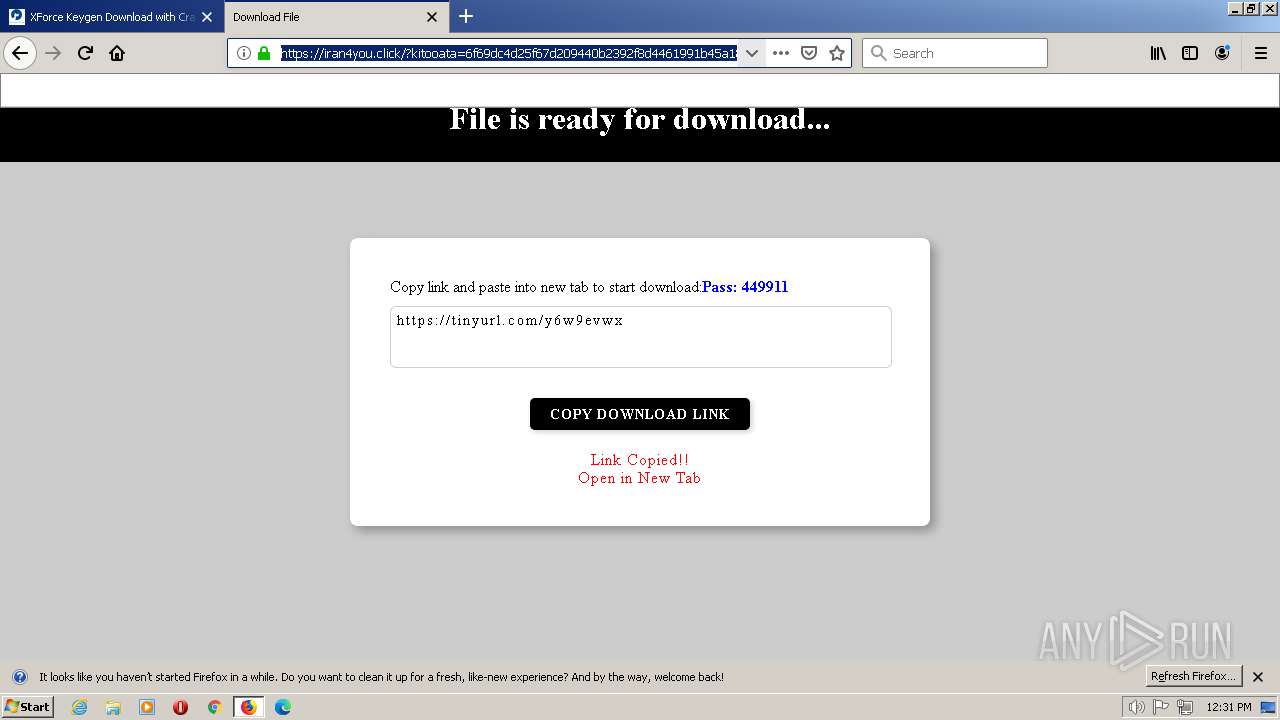Image resolution: width=1280 pixels, height=720 pixels.
Task: Switch to Firefox taskbar button
Action: pyautogui.click(x=248, y=707)
